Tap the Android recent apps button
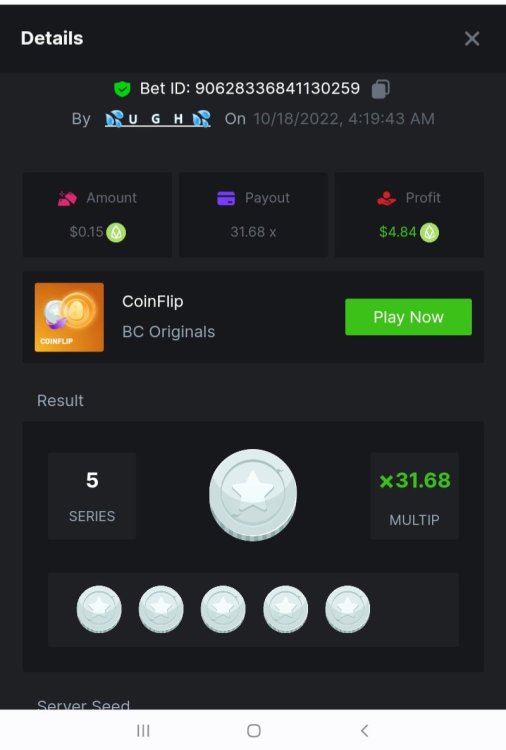The width and height of the screenshot is (506, 750). (143, 730)
